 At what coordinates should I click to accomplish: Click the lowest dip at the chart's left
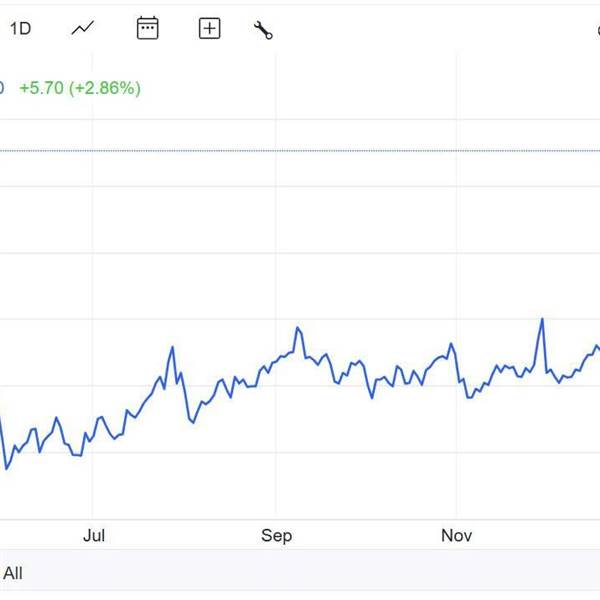tap(7, 468)
